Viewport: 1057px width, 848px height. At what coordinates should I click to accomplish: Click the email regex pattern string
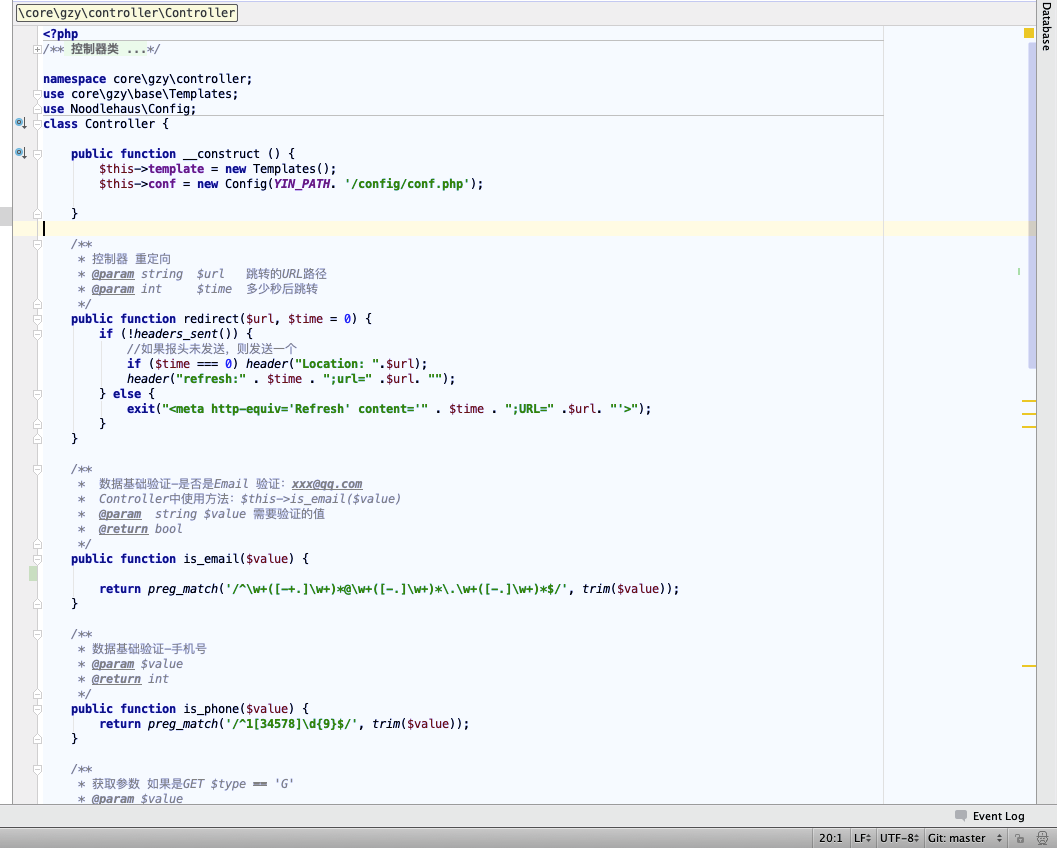click(x=397, y=588)
